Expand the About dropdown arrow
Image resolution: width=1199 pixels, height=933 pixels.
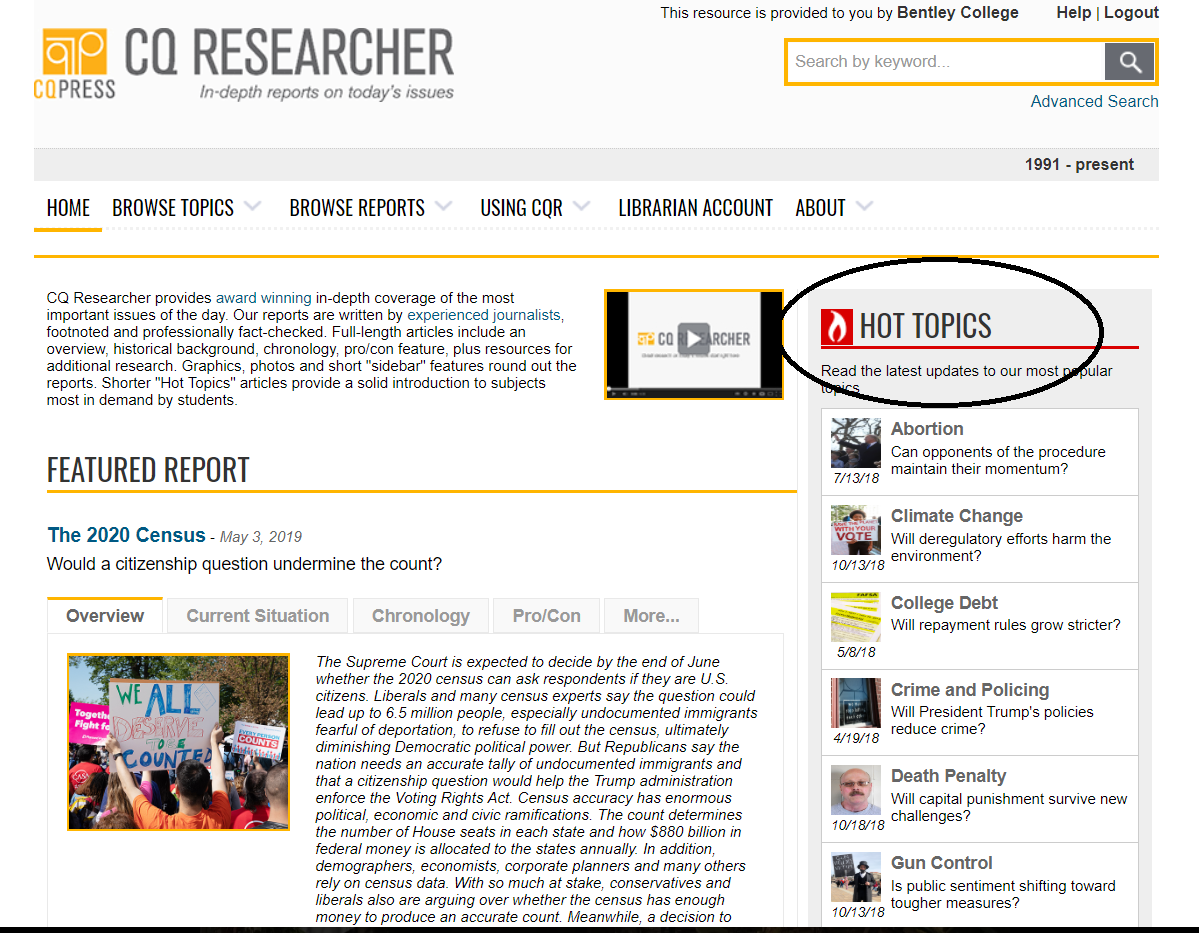pos(864,206)
